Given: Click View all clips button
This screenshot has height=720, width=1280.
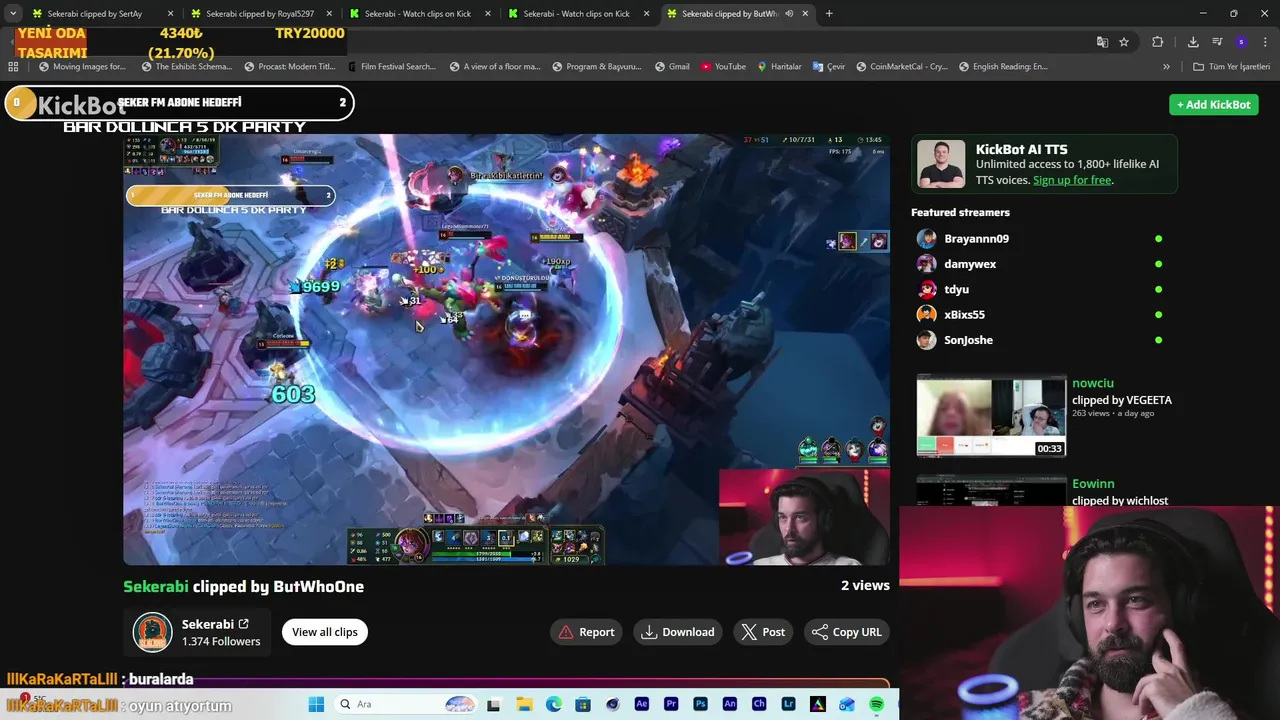Looking at the screenshot, I should (324, 632).
